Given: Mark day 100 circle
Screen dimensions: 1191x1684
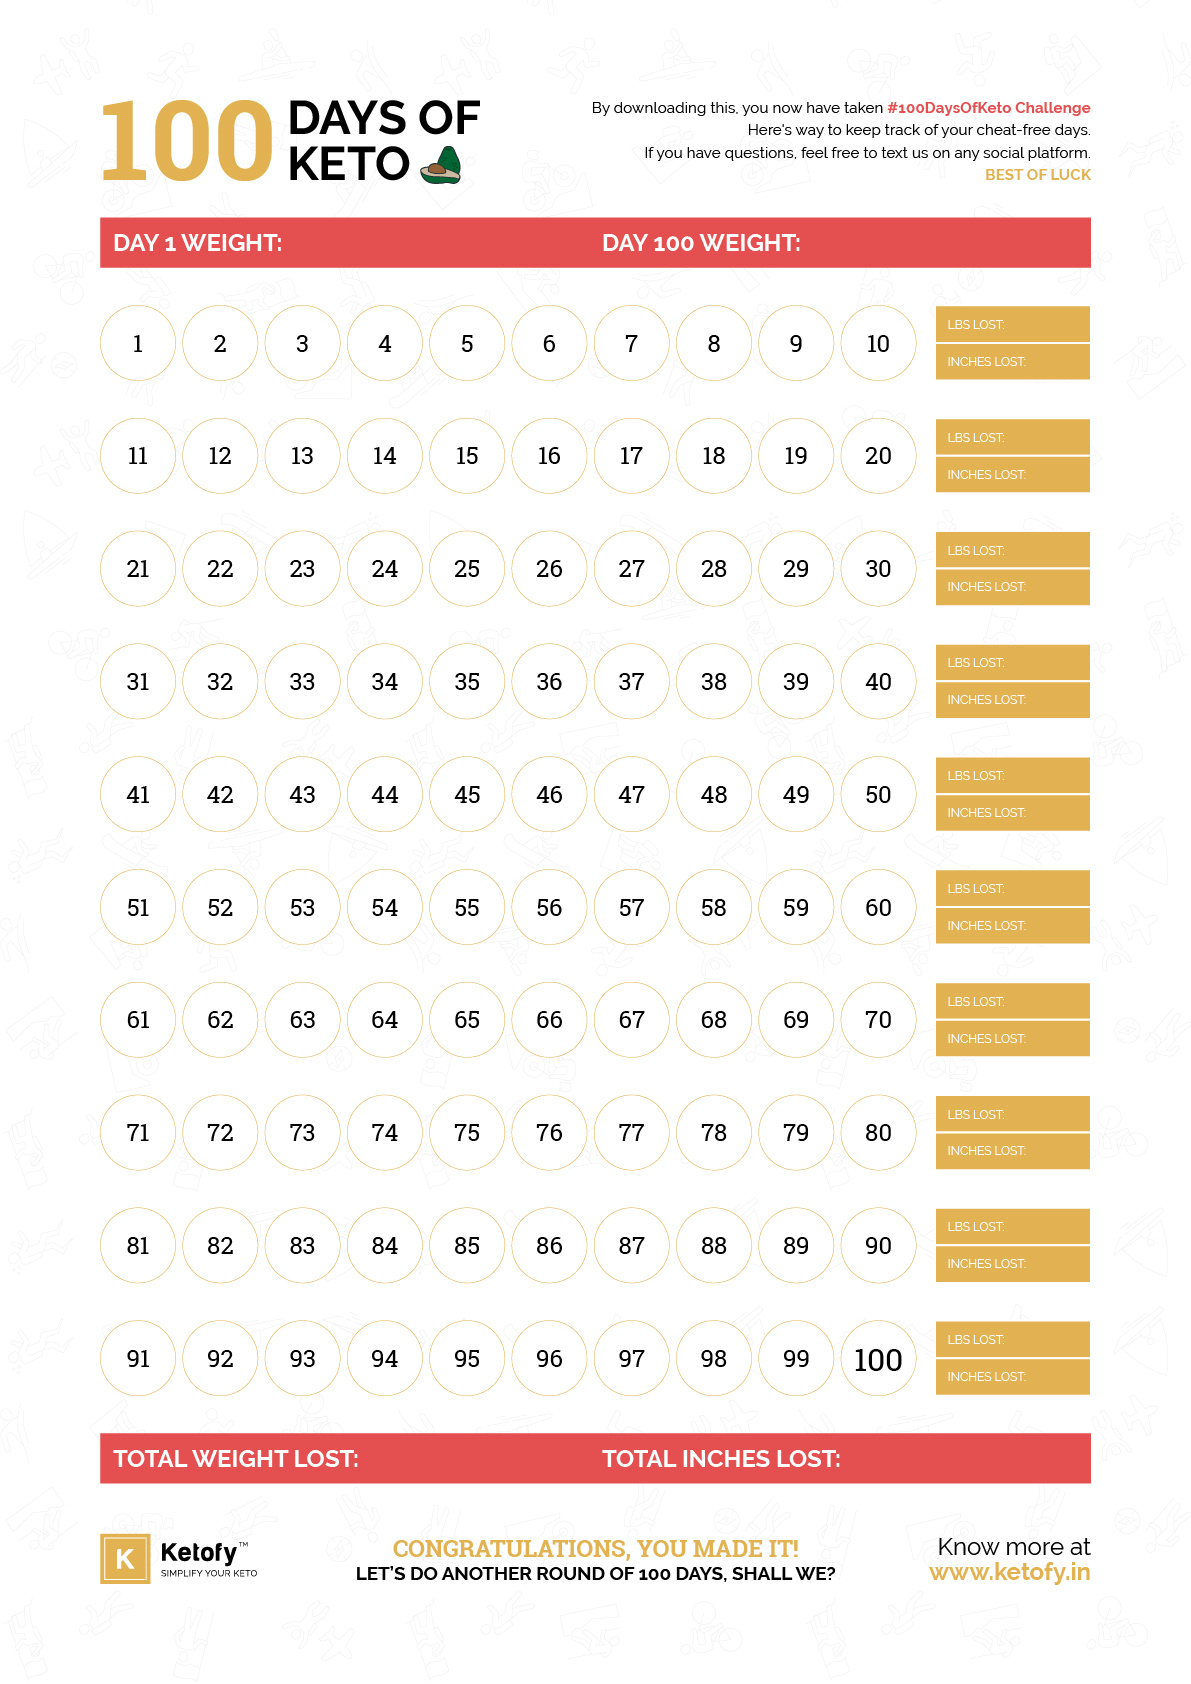Looking at the screenshot, I should [x=878, y=1359].
